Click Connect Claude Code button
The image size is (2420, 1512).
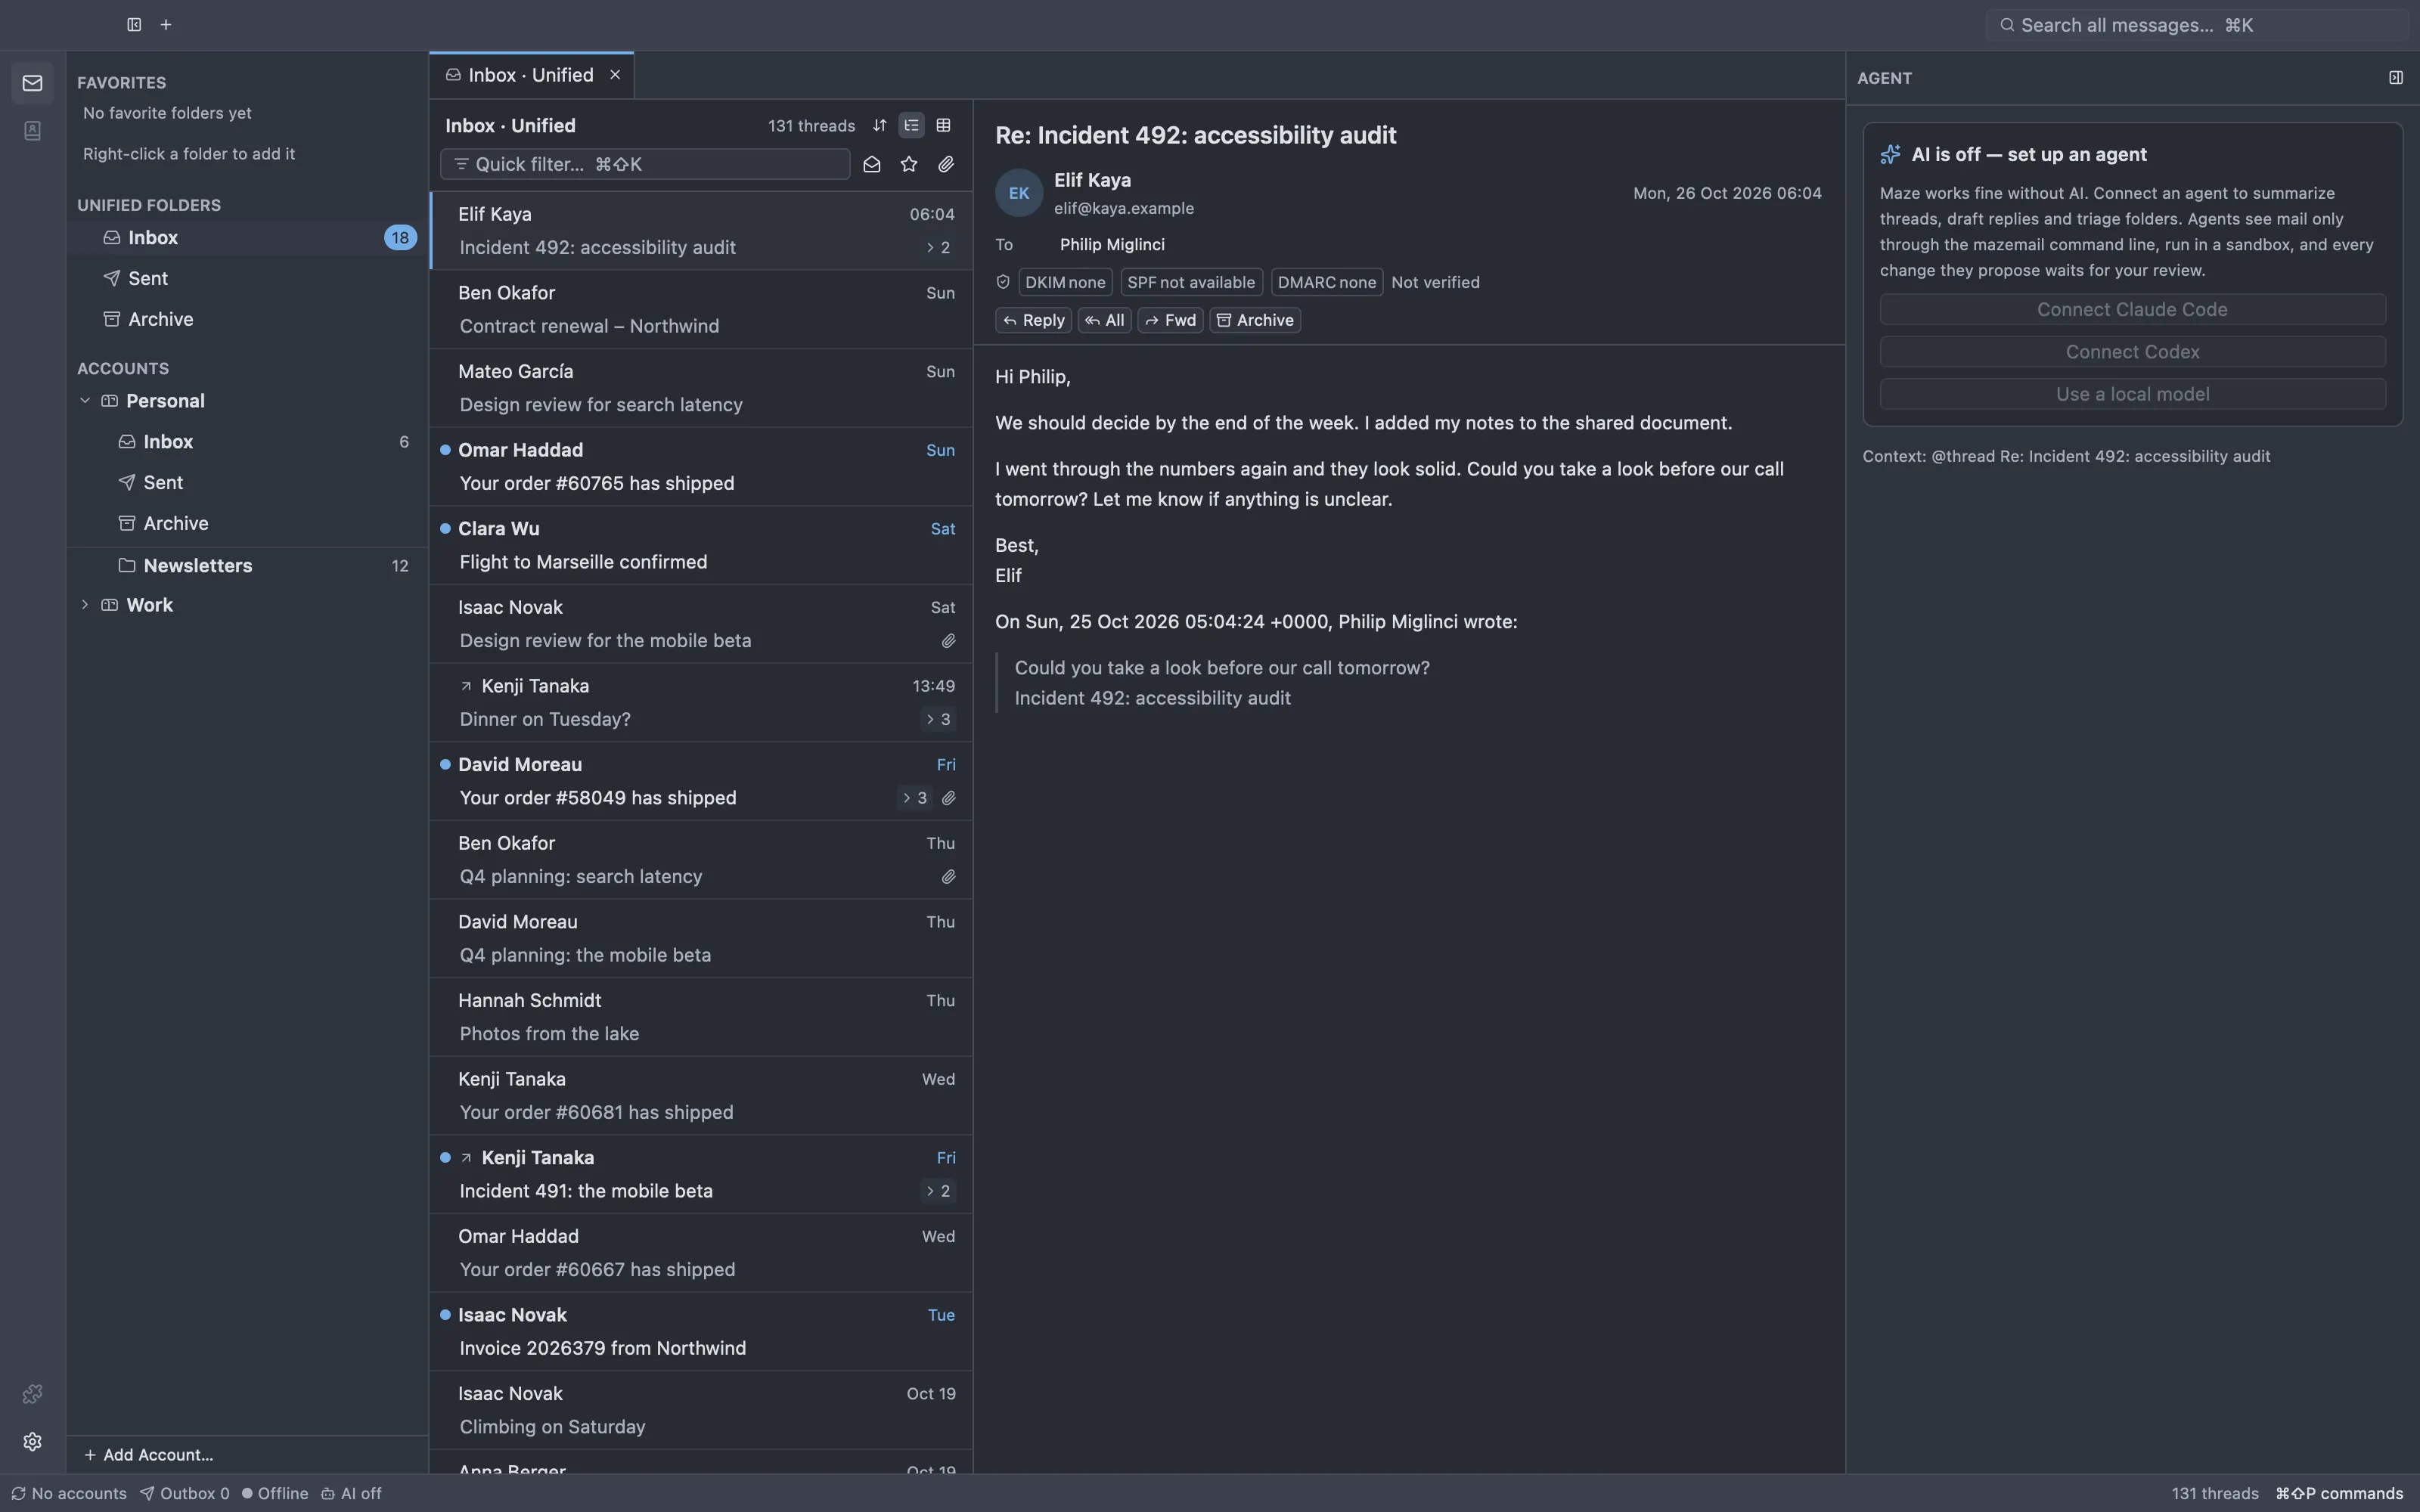click(x=2132, y=310)
